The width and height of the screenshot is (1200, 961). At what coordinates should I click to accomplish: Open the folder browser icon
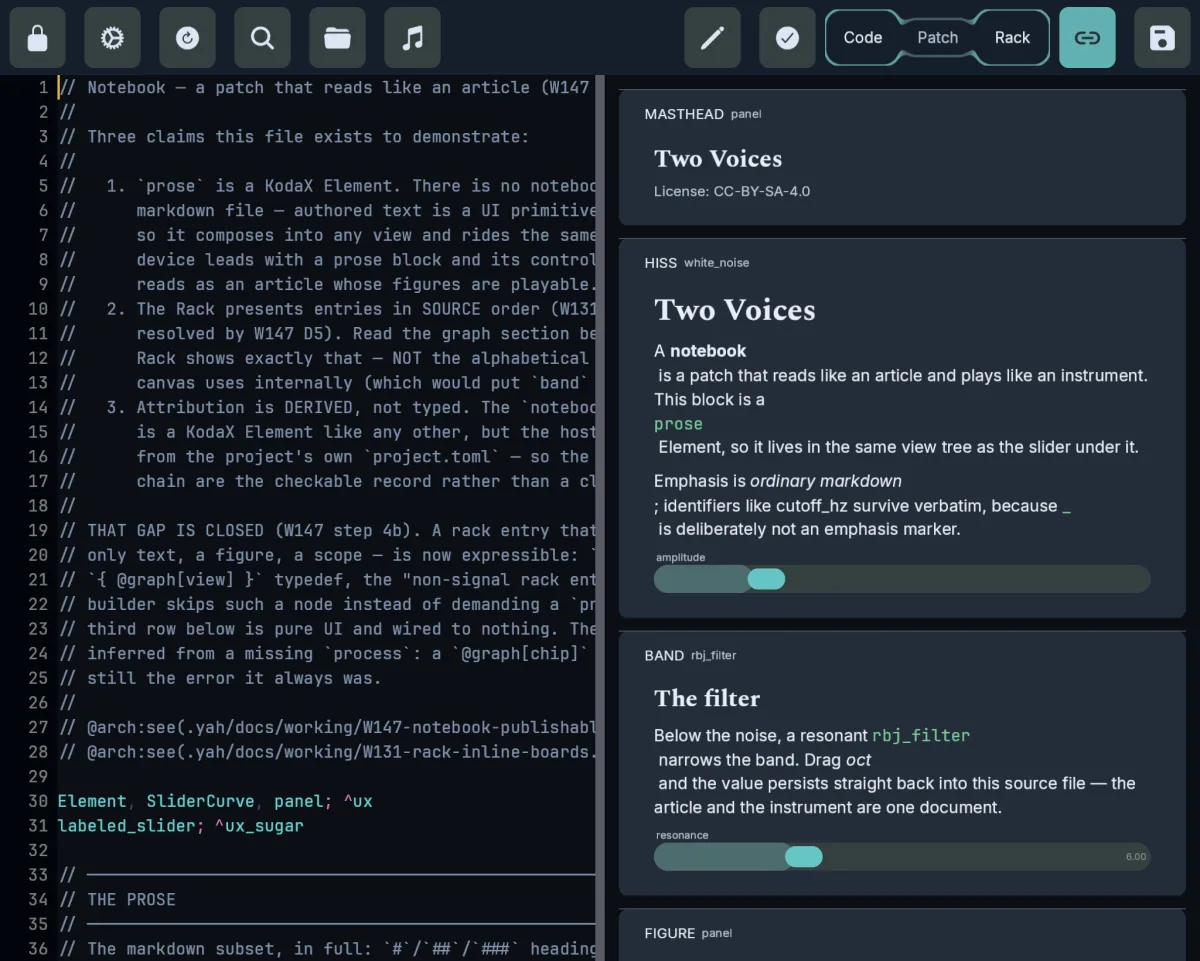click(338, 38)
